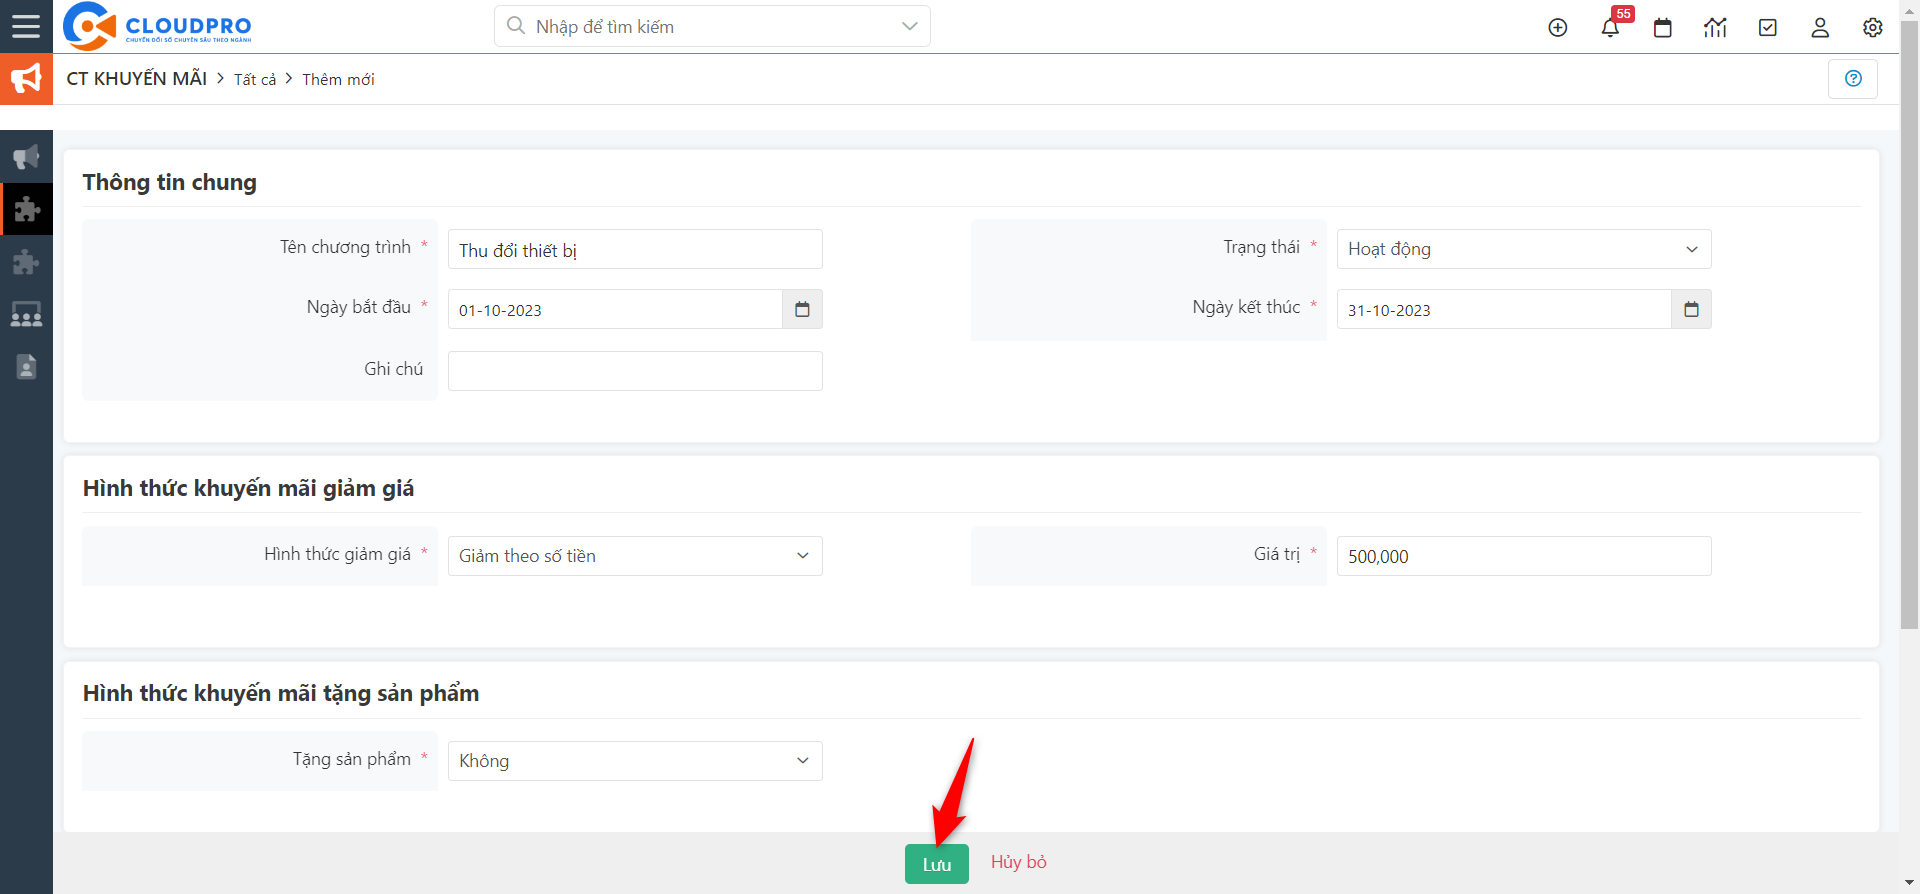Open the contact document sidebar icon
This screenshot has width=1920, height=894.
click(26, 367)
